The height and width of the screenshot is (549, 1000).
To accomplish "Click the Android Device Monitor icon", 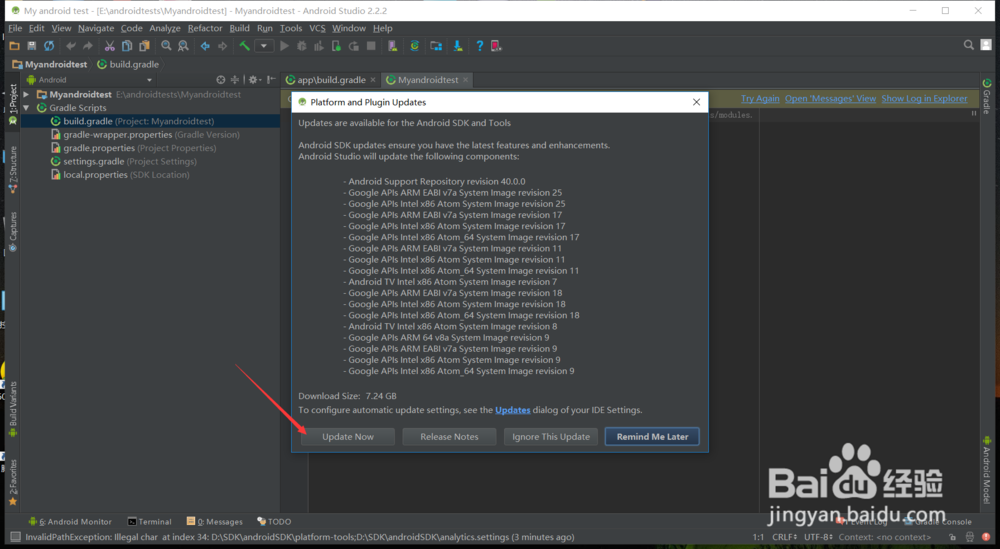I will pyautogui.click(x=496, y=46).
